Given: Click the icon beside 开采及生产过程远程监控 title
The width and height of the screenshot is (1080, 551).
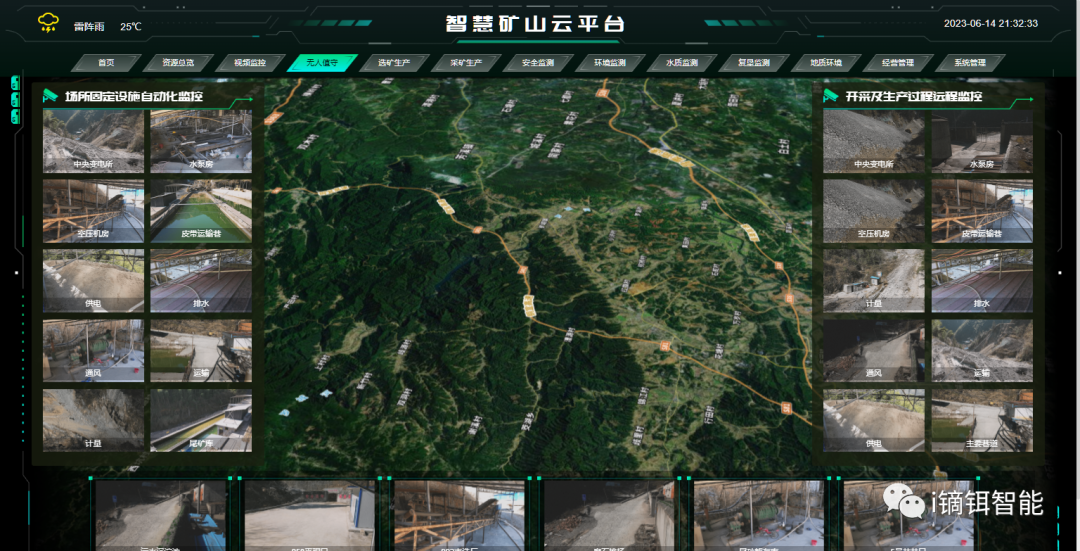Looking at the screenshot, I should click(829, 96).
